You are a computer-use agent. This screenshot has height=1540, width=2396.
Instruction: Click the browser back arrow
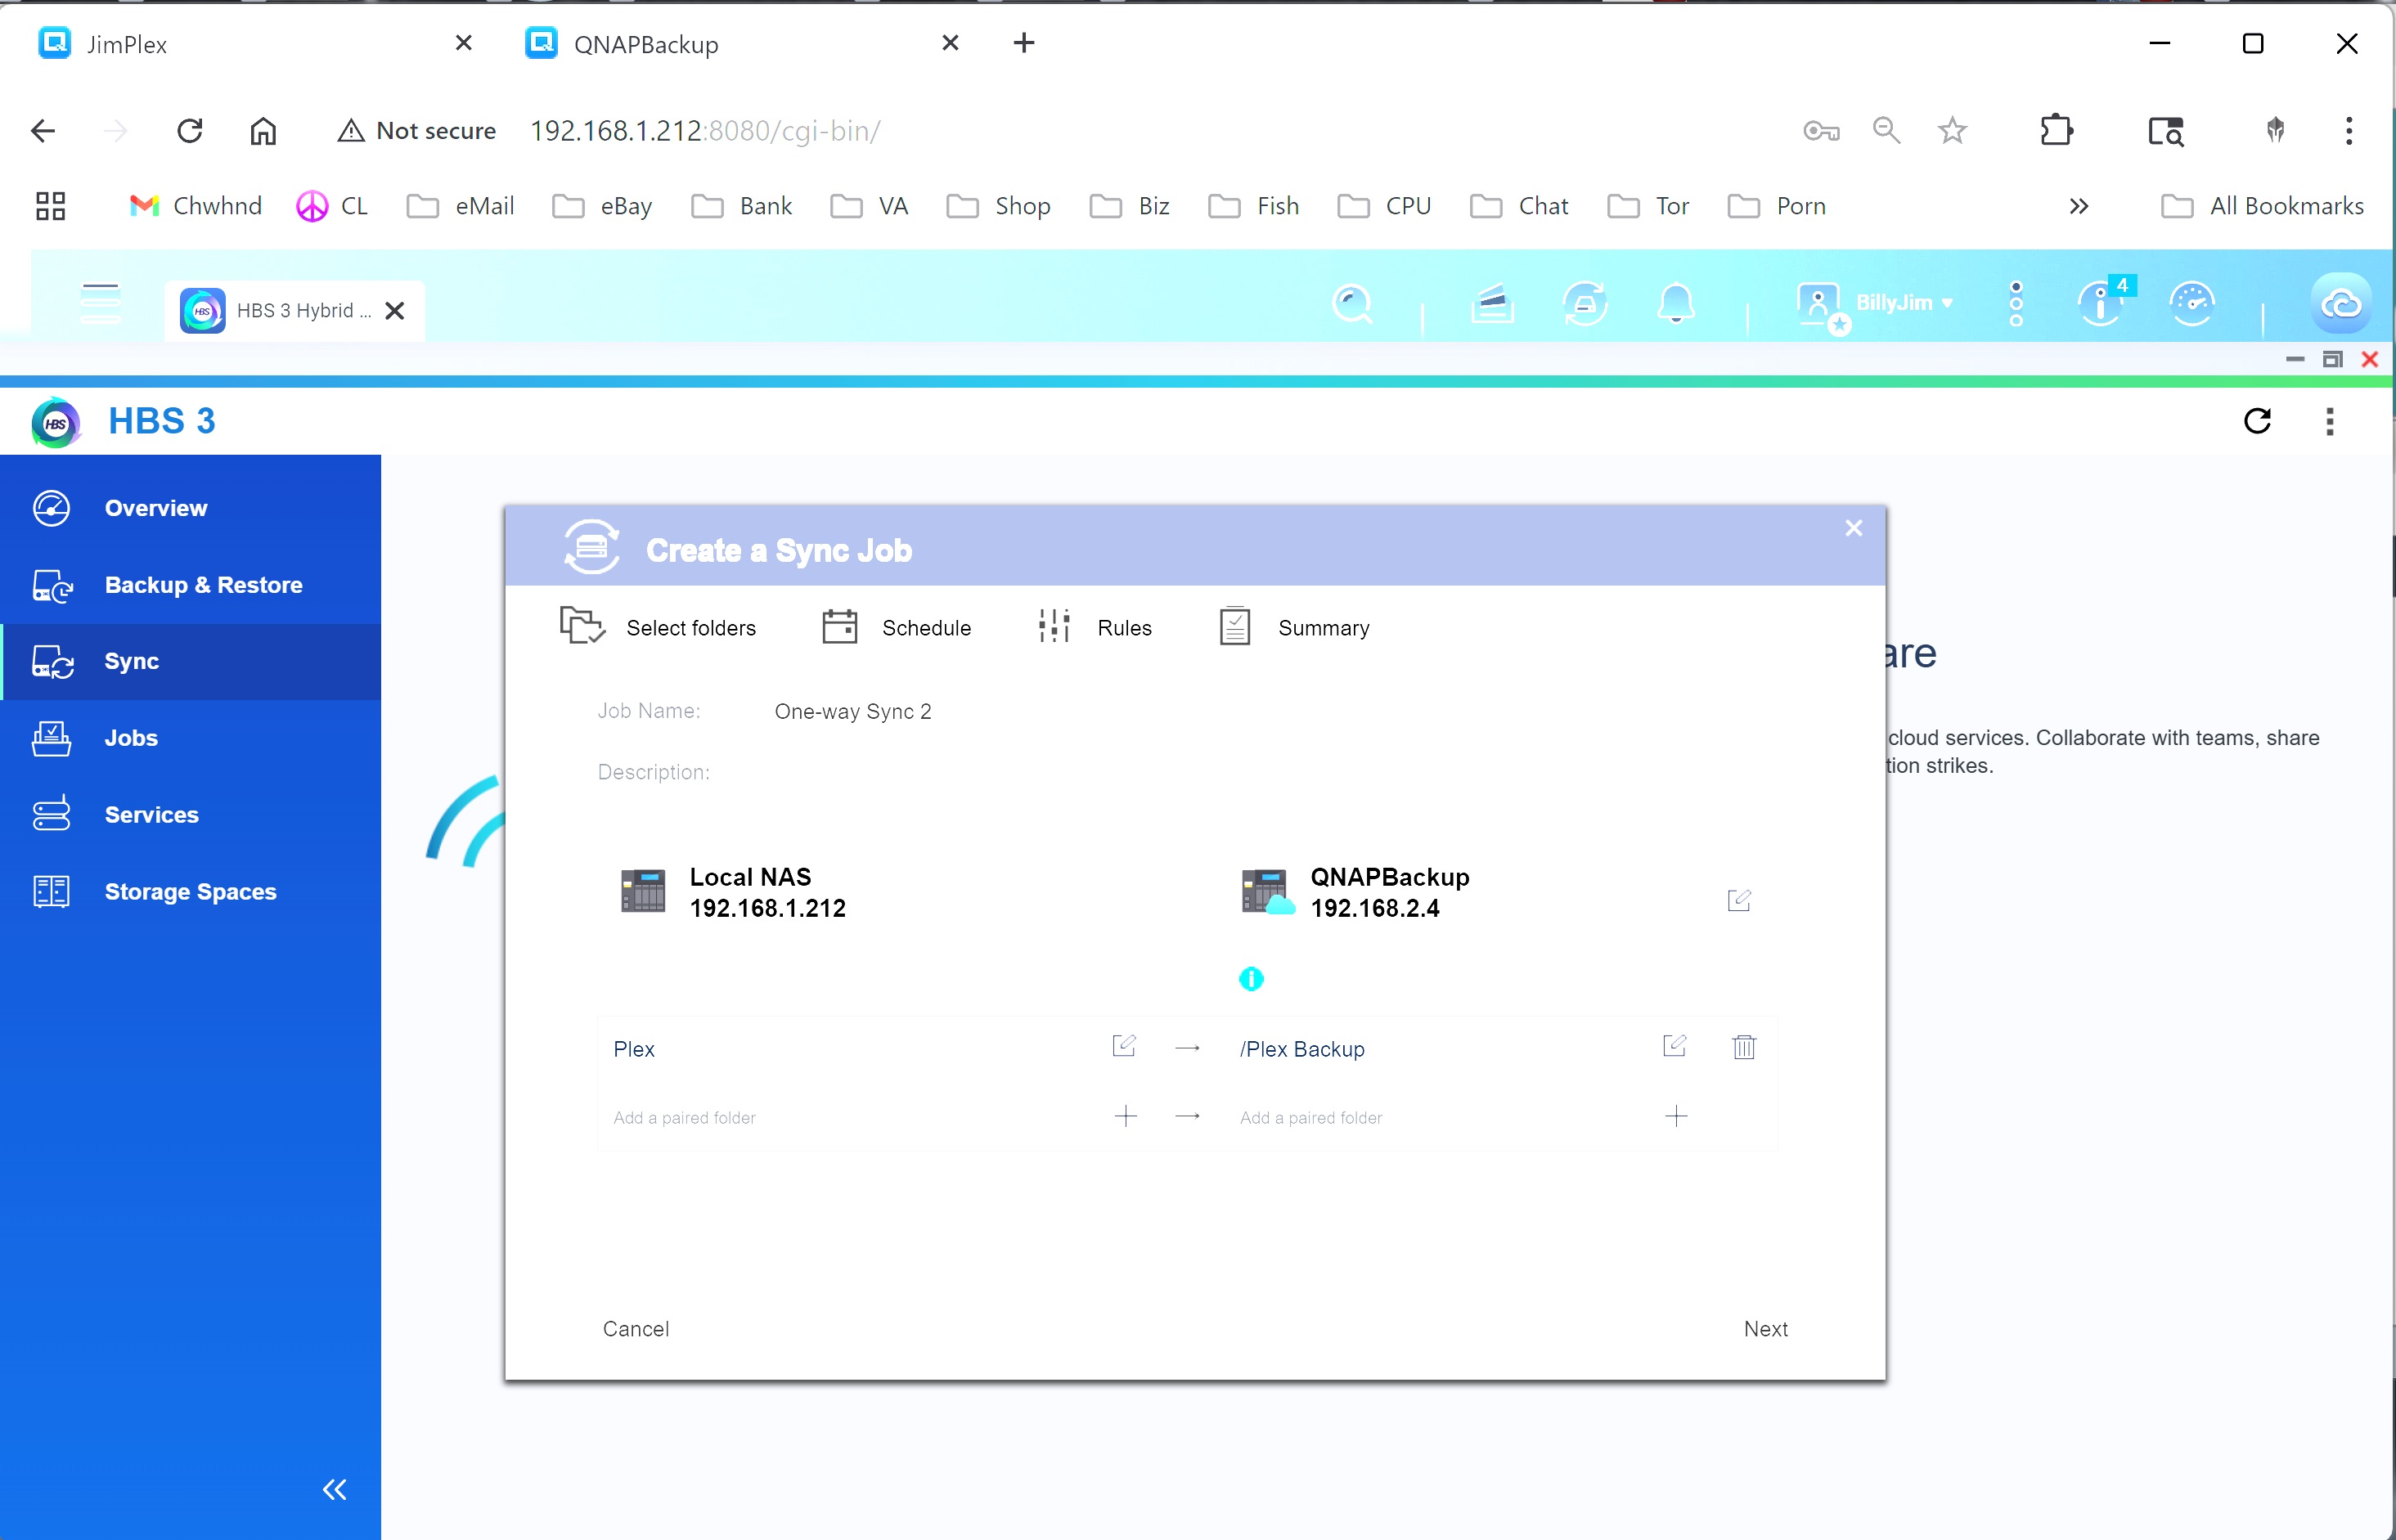point(43,131)
